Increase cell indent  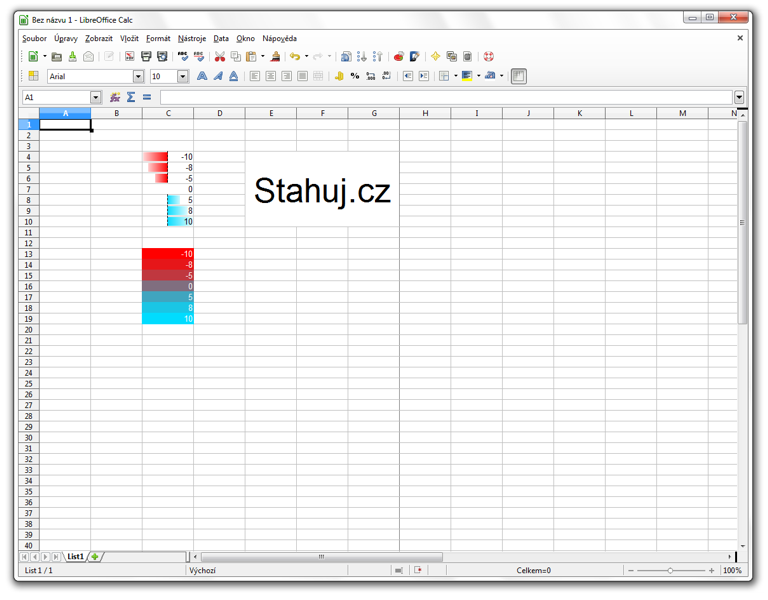[x=424, y=76]
